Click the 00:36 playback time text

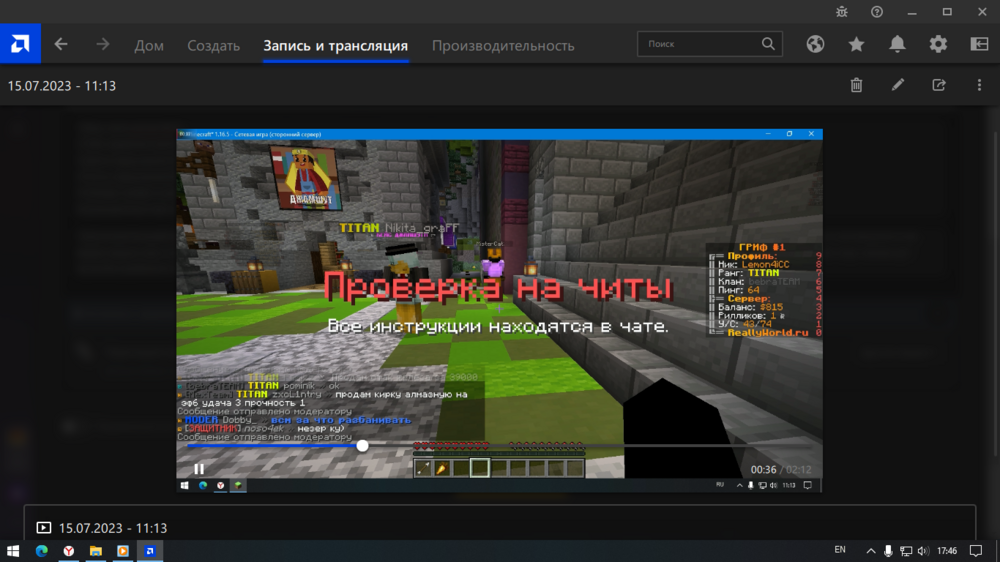(x=763, y=470)
